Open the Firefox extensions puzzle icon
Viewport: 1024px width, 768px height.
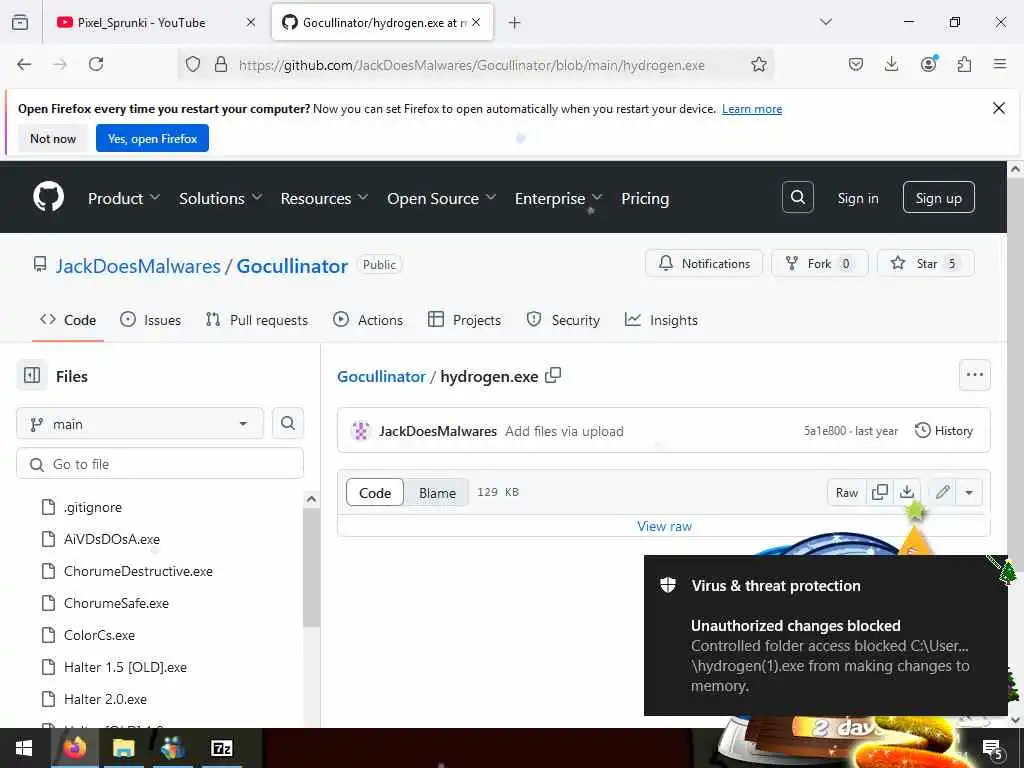tap(964, 64)
